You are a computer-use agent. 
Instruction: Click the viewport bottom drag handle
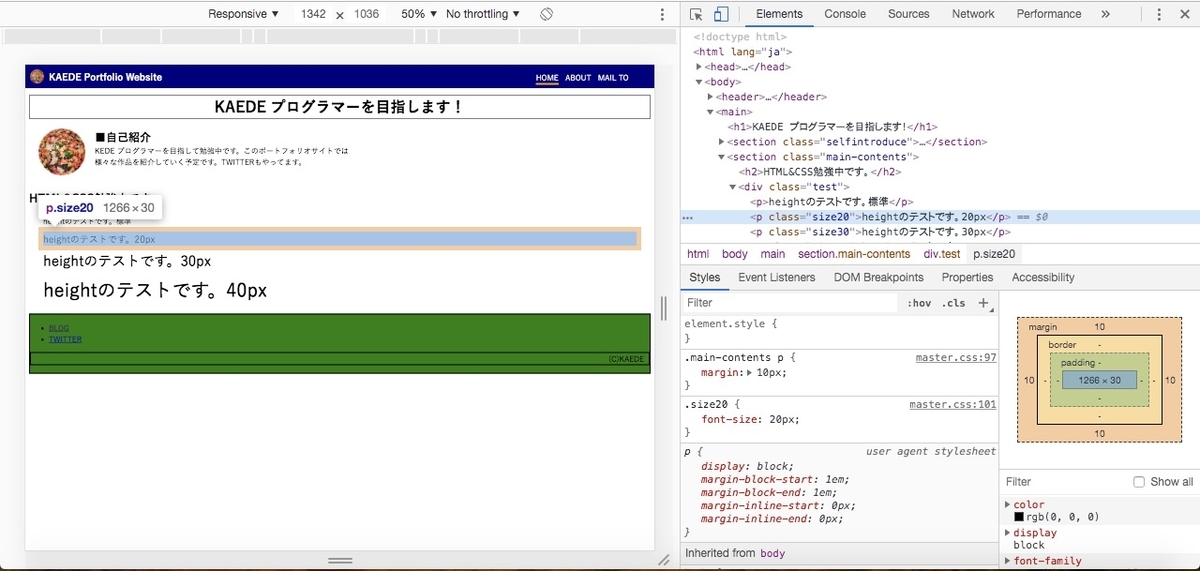[x=340, y=560]
